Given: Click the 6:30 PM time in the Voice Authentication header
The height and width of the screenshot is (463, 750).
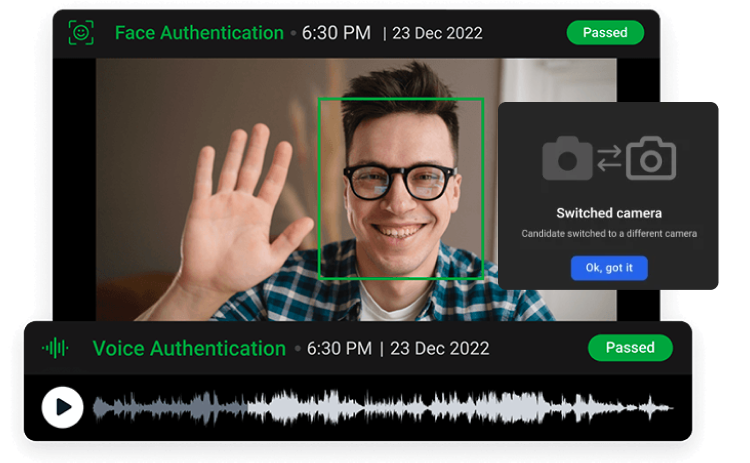Looking at the screenshot, I should coord(339,348).
